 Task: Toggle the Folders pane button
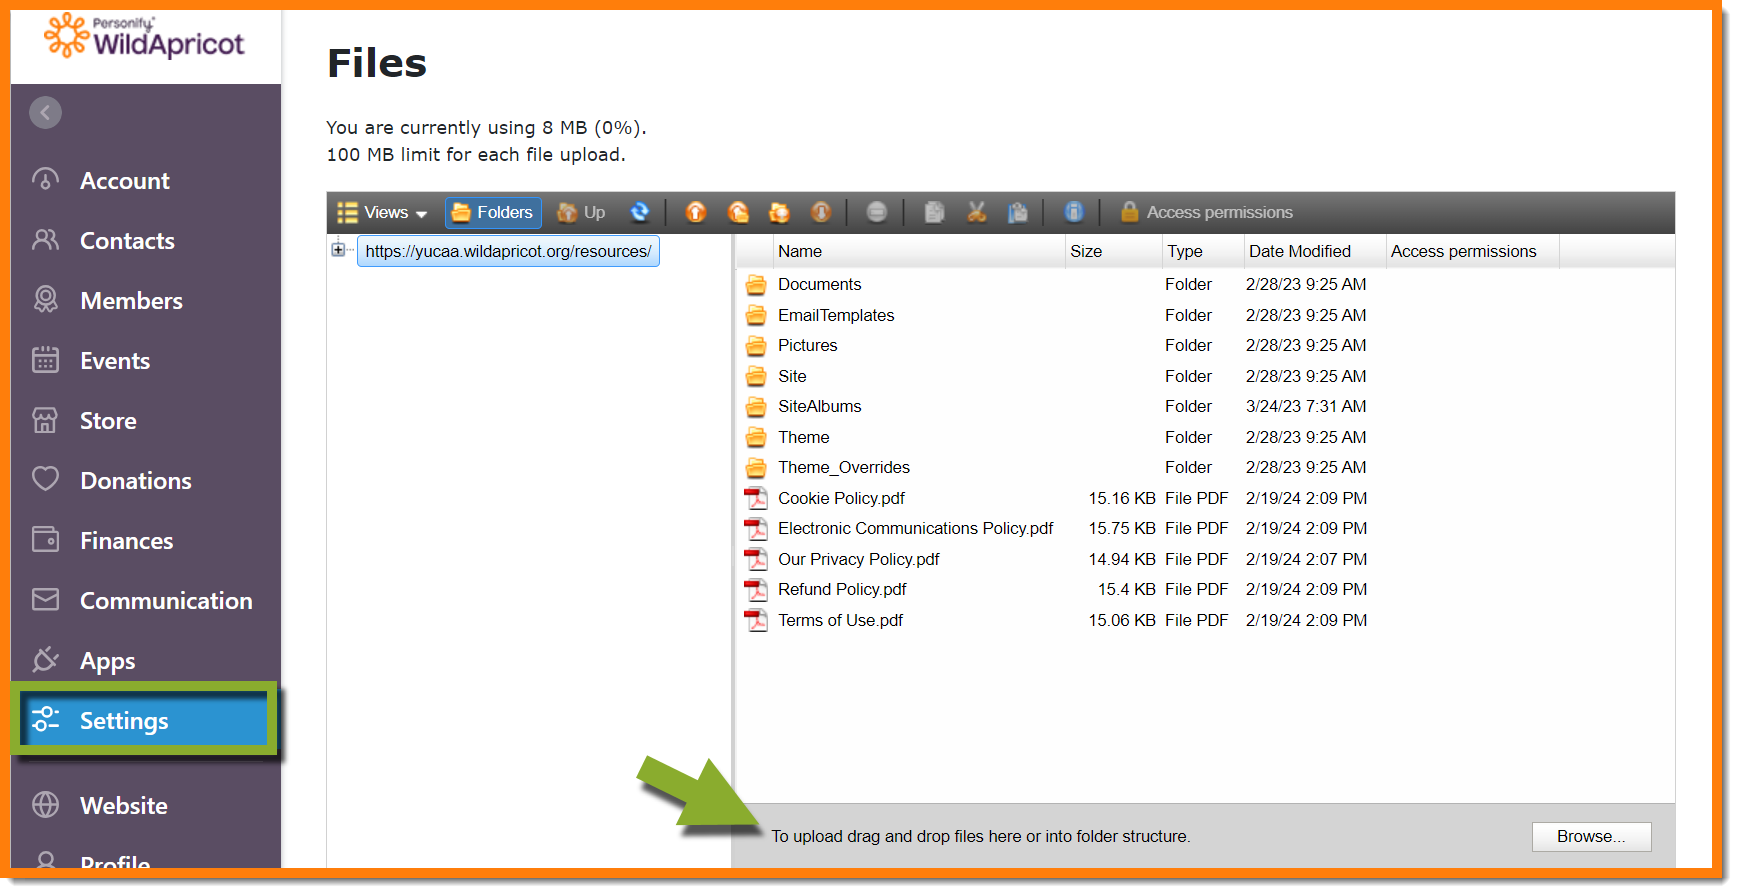[x=493, y=212]
